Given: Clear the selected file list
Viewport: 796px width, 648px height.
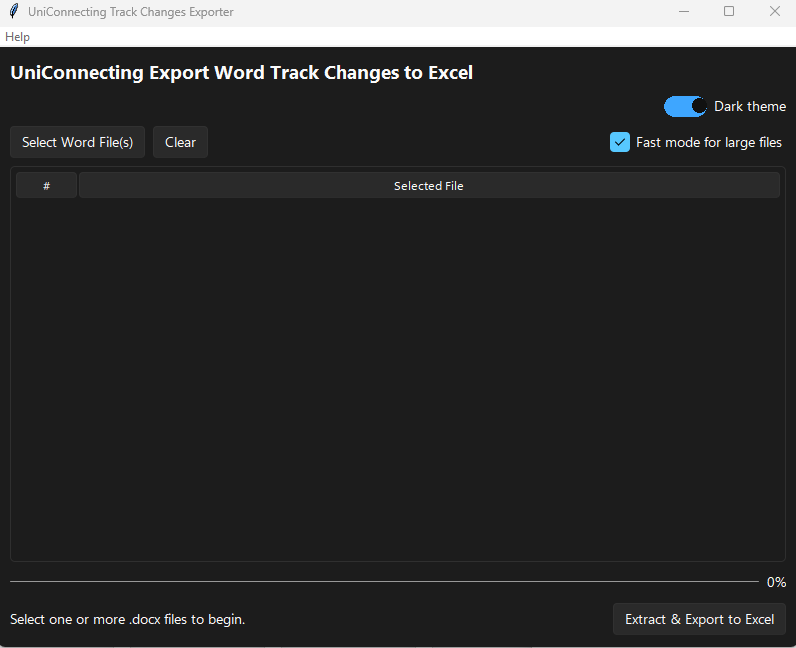Looking at the screenshot, I should tap(180, 142).
